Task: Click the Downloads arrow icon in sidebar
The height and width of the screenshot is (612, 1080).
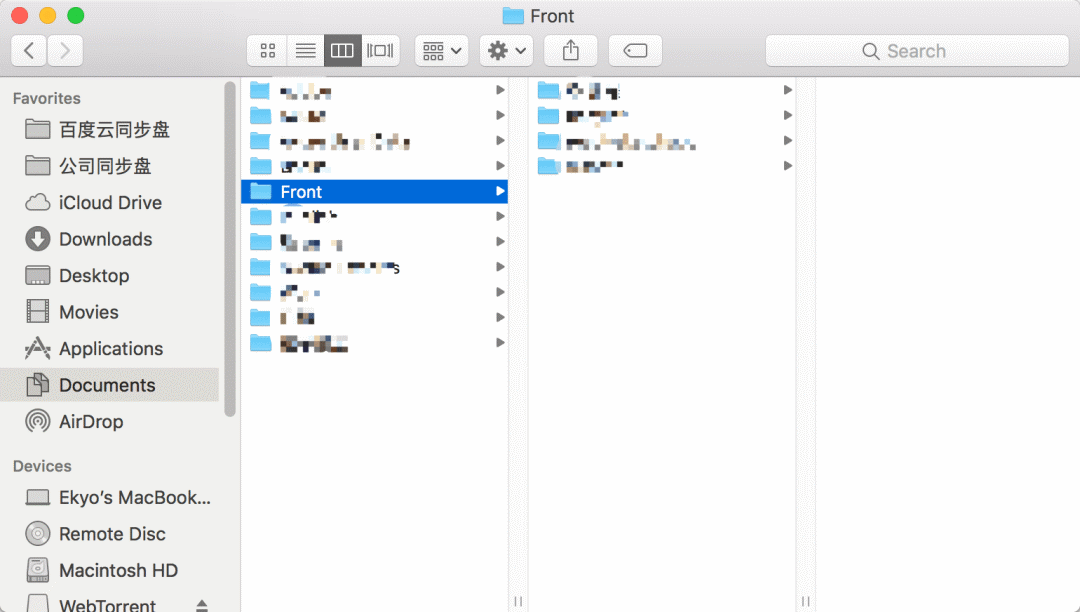Action: (x=37, y=239)
